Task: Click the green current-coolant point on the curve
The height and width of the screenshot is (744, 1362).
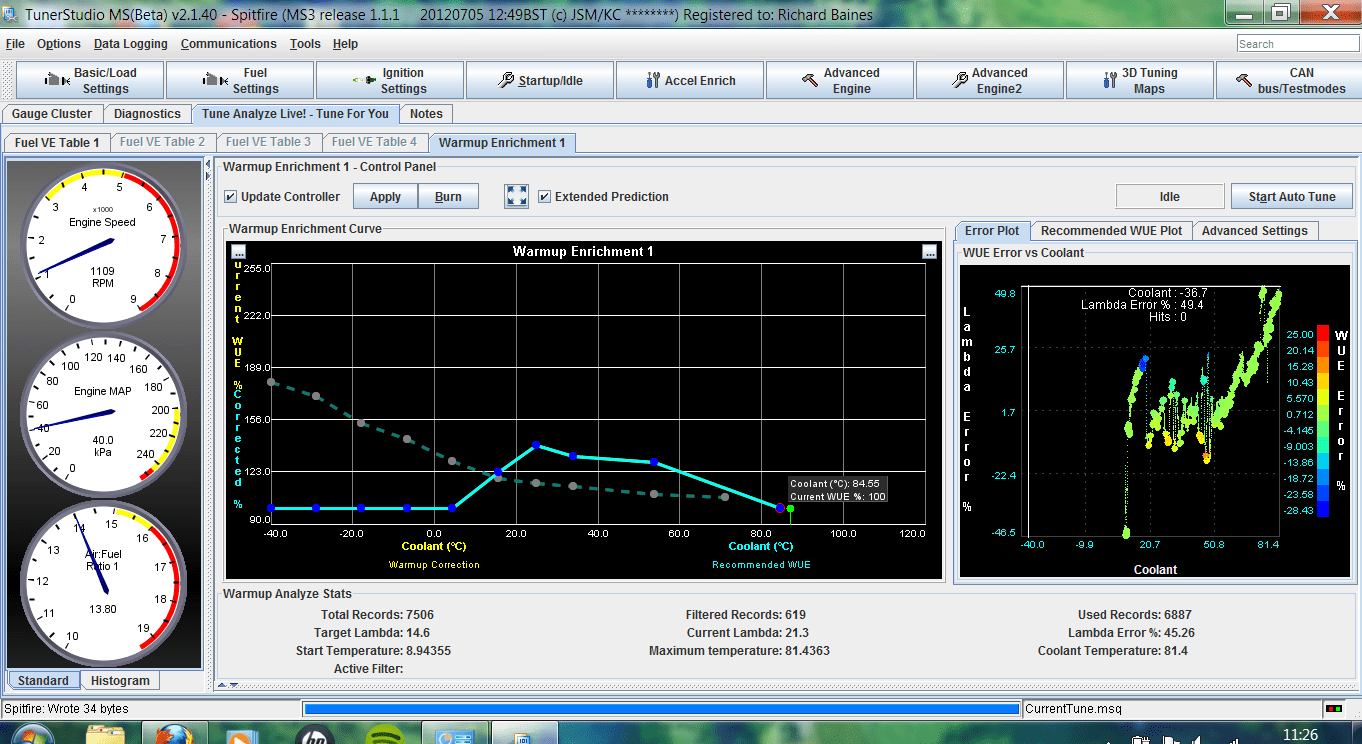Action: 790,508
